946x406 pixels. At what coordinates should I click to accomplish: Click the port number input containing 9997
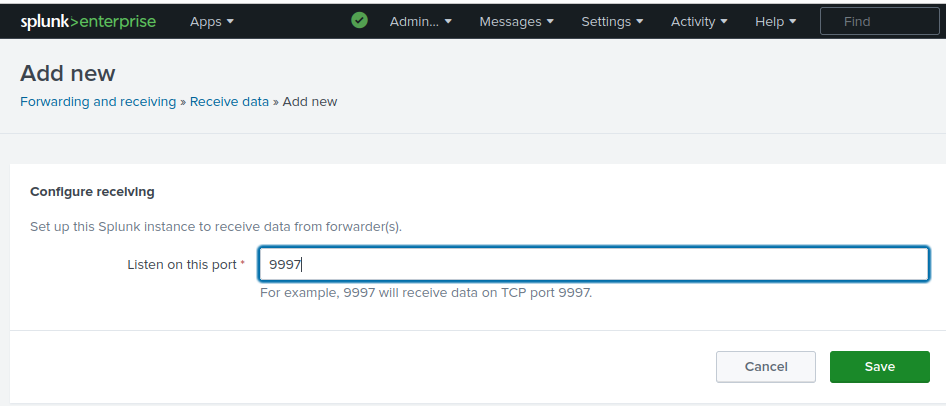pos(594,265)
